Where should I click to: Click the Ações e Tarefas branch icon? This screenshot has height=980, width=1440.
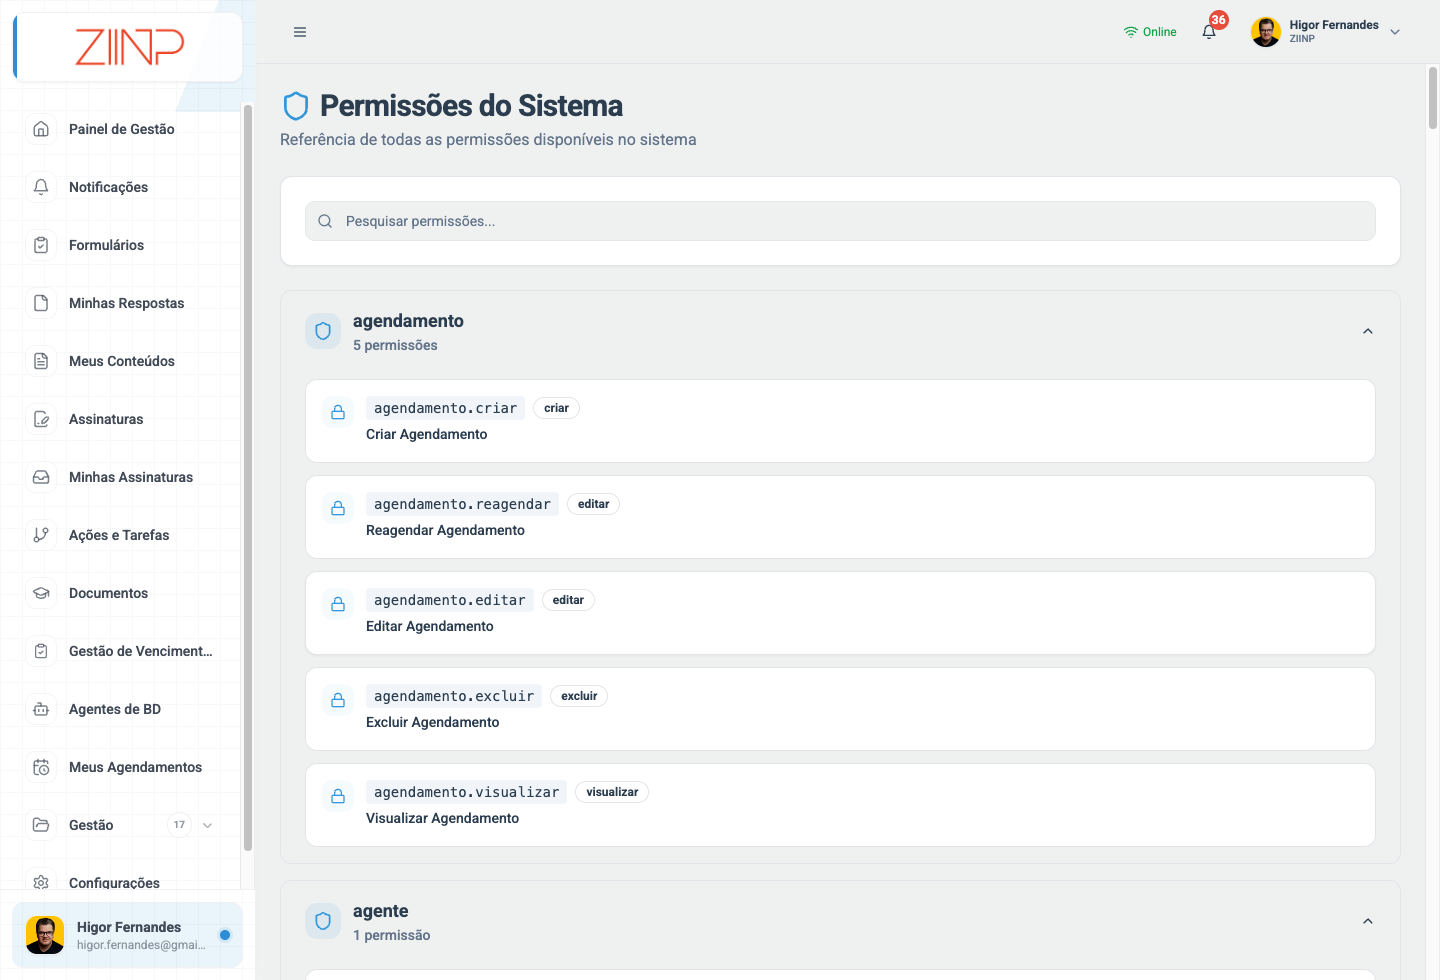pyautogui.click(x=41, y=535)
